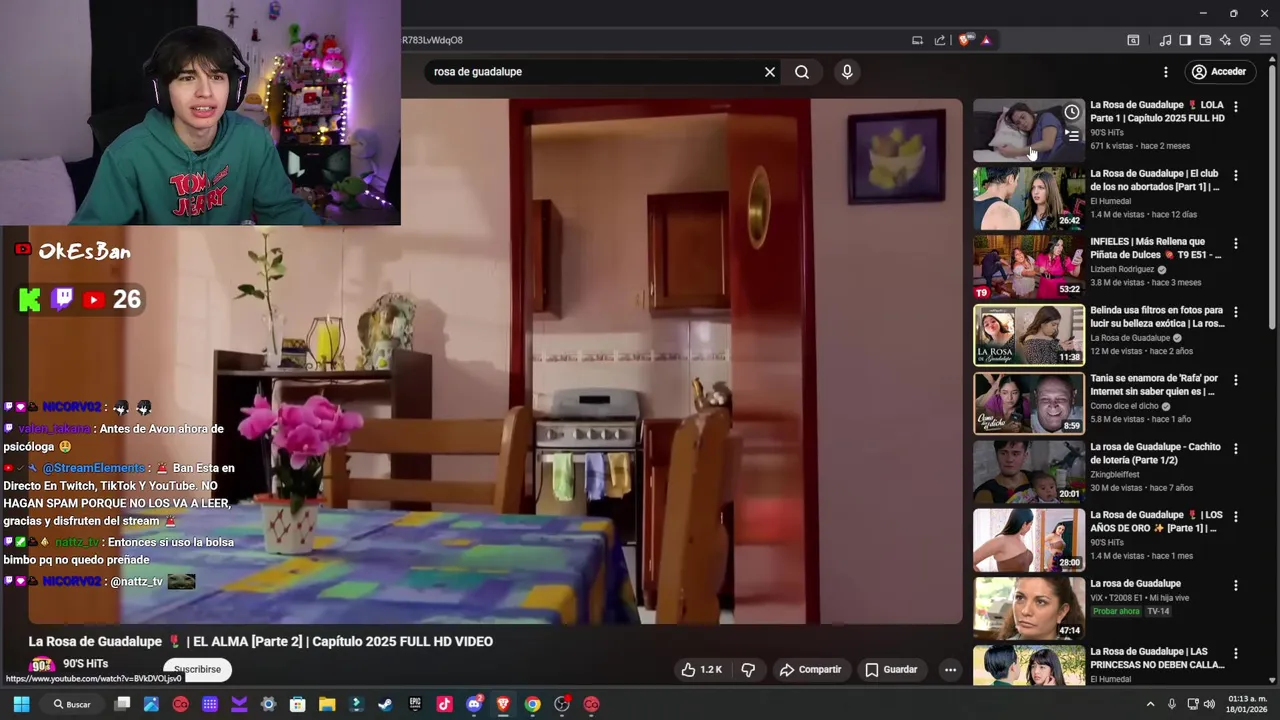The image size is (1280, 720).
Task: Open the tab search icon in browser toolbar
Action: click(x=1133, y=40)
